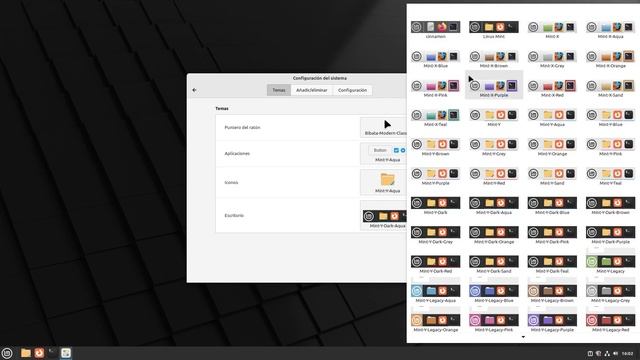The height and width of the screenshot is (360, 640).
Task: Apply the light Mint-Y-Grey theme
Action: [494, 147]
